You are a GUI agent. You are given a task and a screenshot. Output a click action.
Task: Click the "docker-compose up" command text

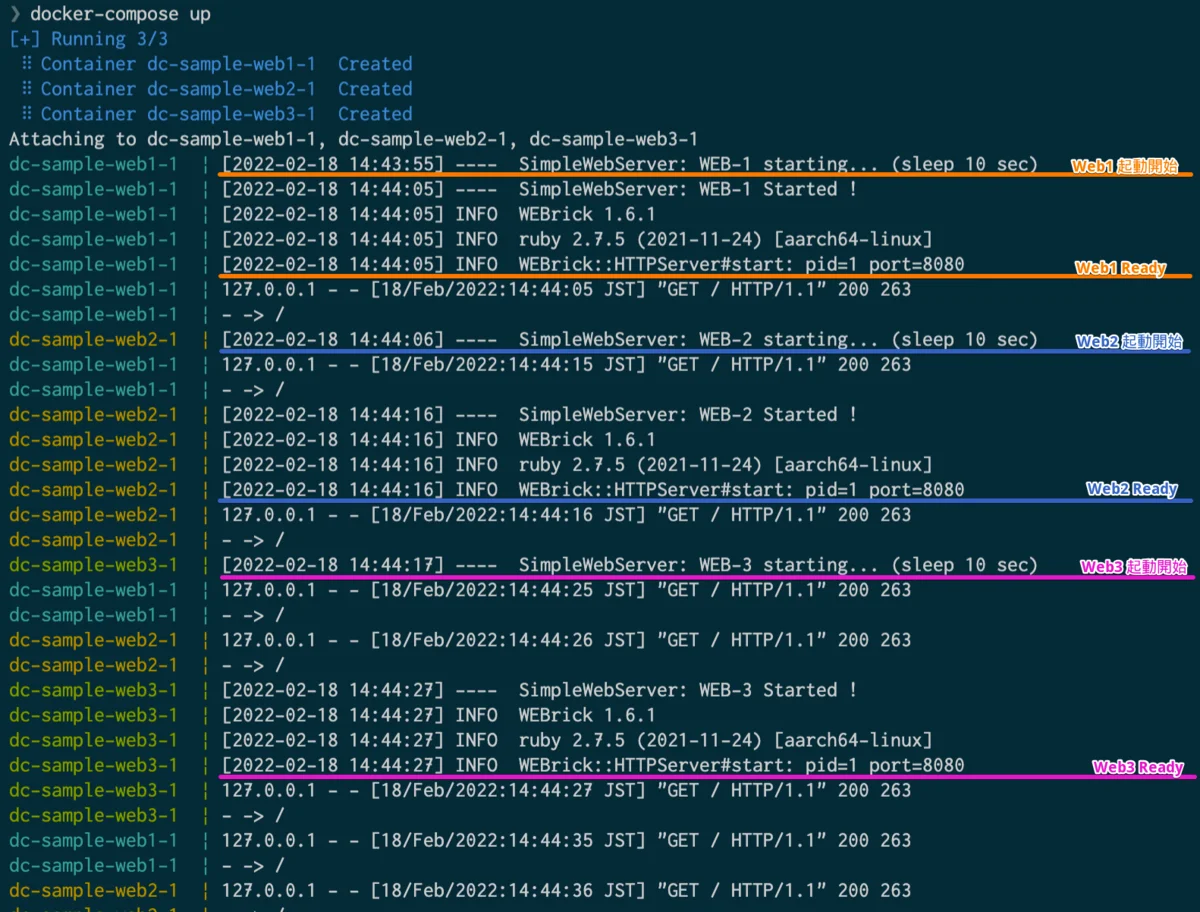120,14
